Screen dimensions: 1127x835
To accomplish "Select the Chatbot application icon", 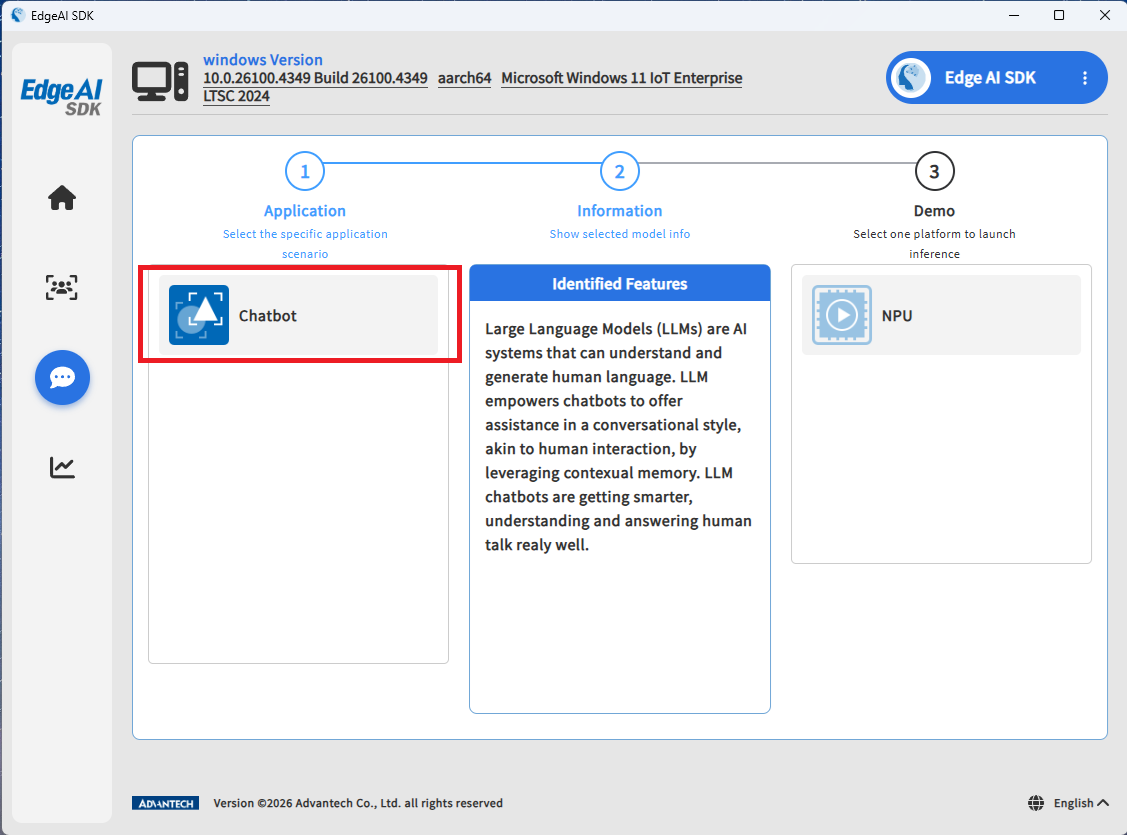I will click(199, 315).
